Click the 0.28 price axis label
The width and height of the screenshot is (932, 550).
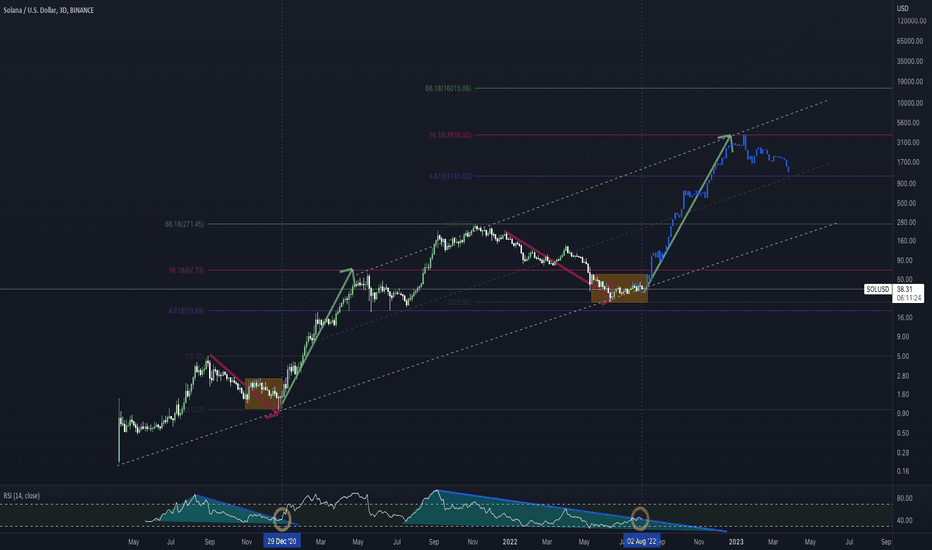pyautogui.click(x=902, y=452)
